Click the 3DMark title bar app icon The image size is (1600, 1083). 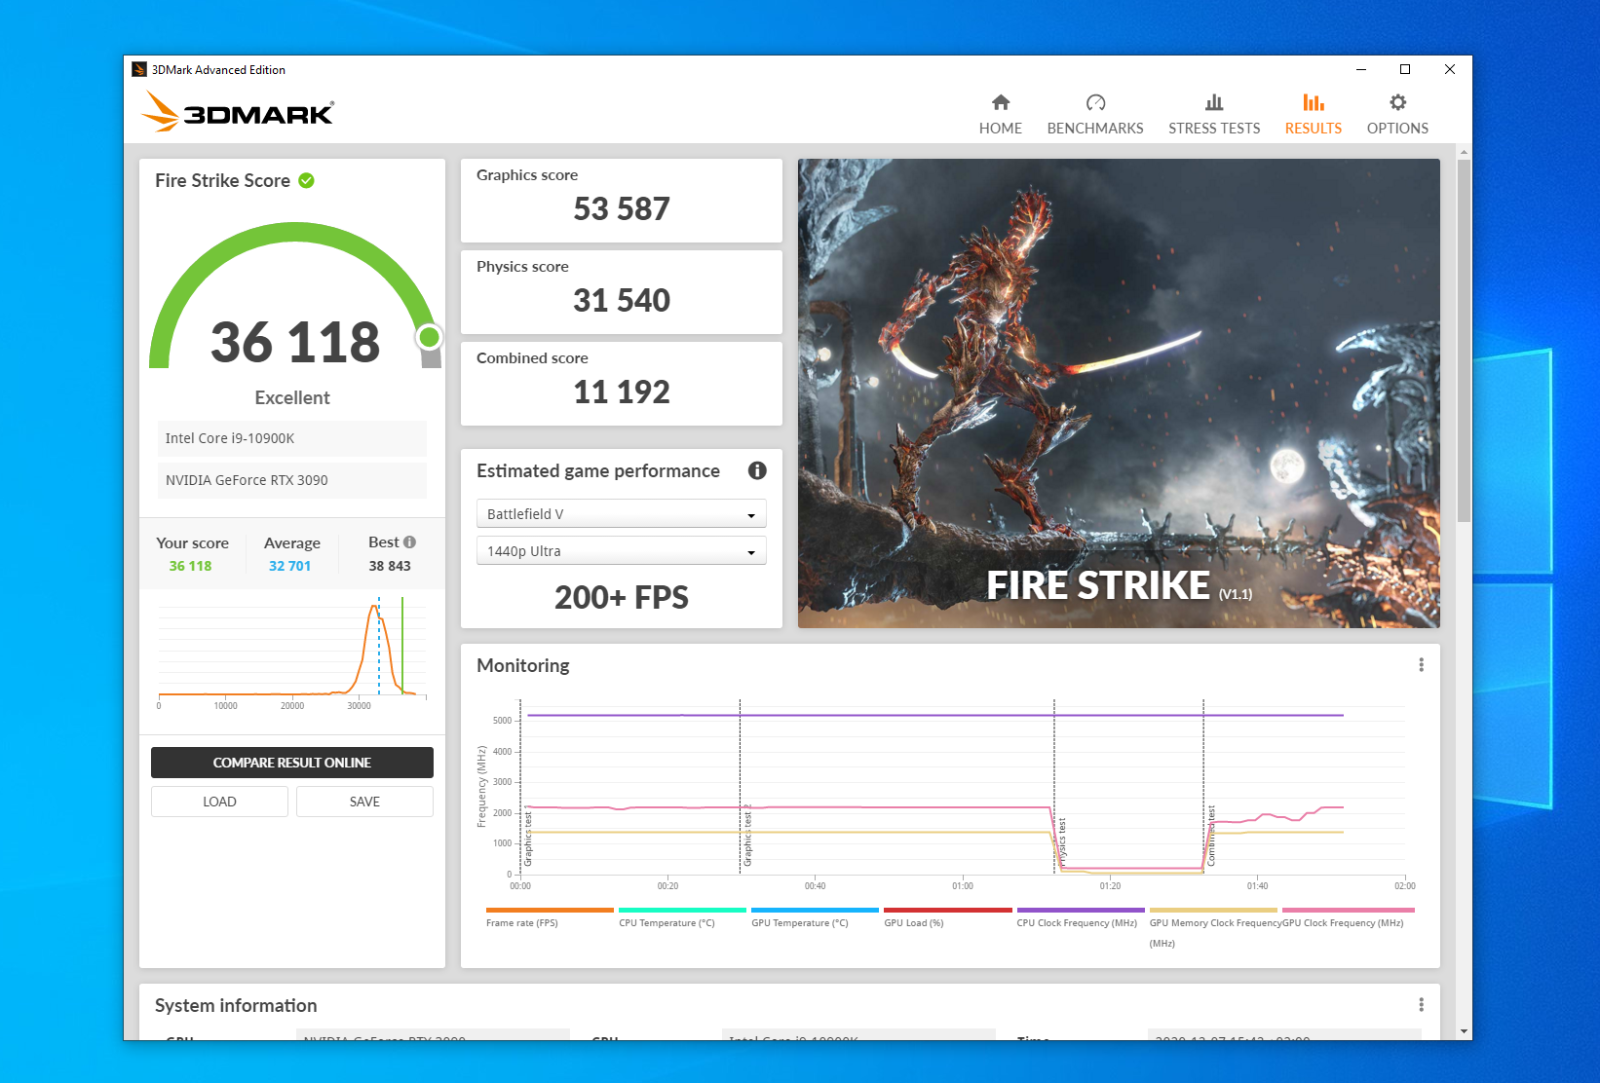(x=139, y=69)
